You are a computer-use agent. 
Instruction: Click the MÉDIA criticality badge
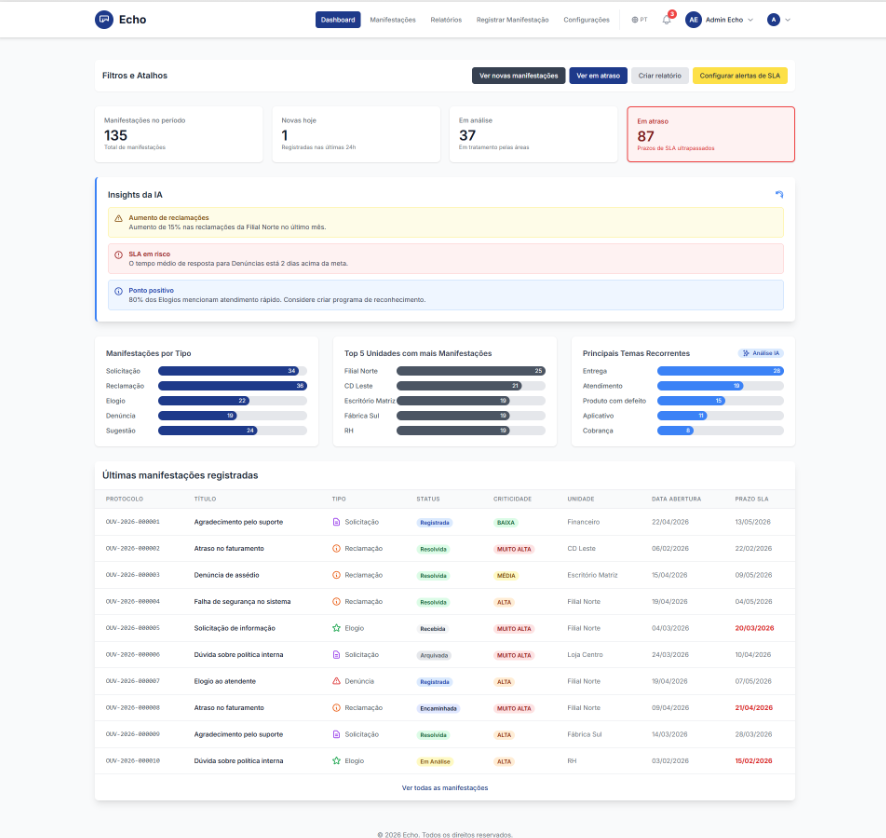(x=506, y=576)
